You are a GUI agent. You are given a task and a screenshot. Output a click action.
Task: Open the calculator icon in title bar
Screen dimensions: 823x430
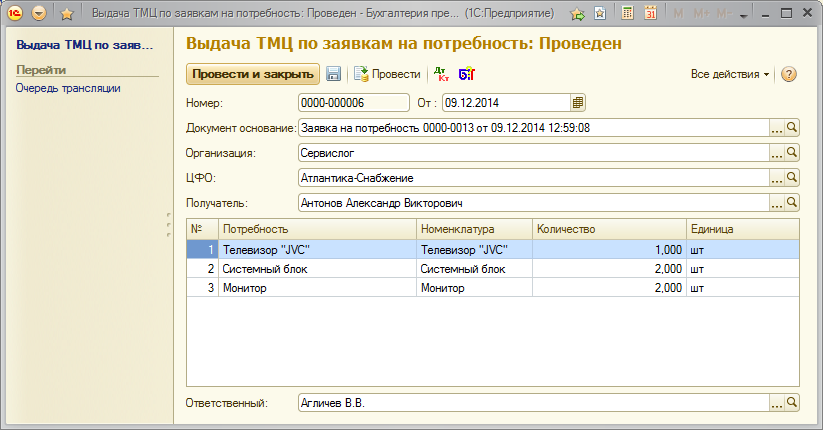tap(627, 14)
